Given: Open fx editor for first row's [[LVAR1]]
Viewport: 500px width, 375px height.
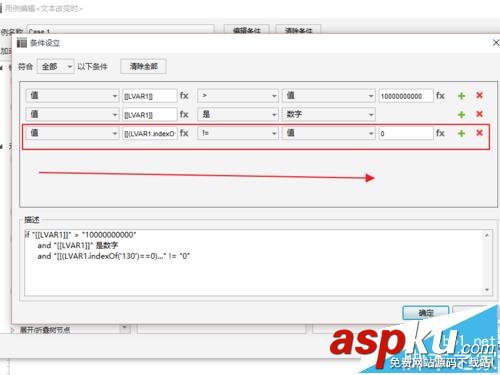Looking at the screenshot, I should point(184,96).
